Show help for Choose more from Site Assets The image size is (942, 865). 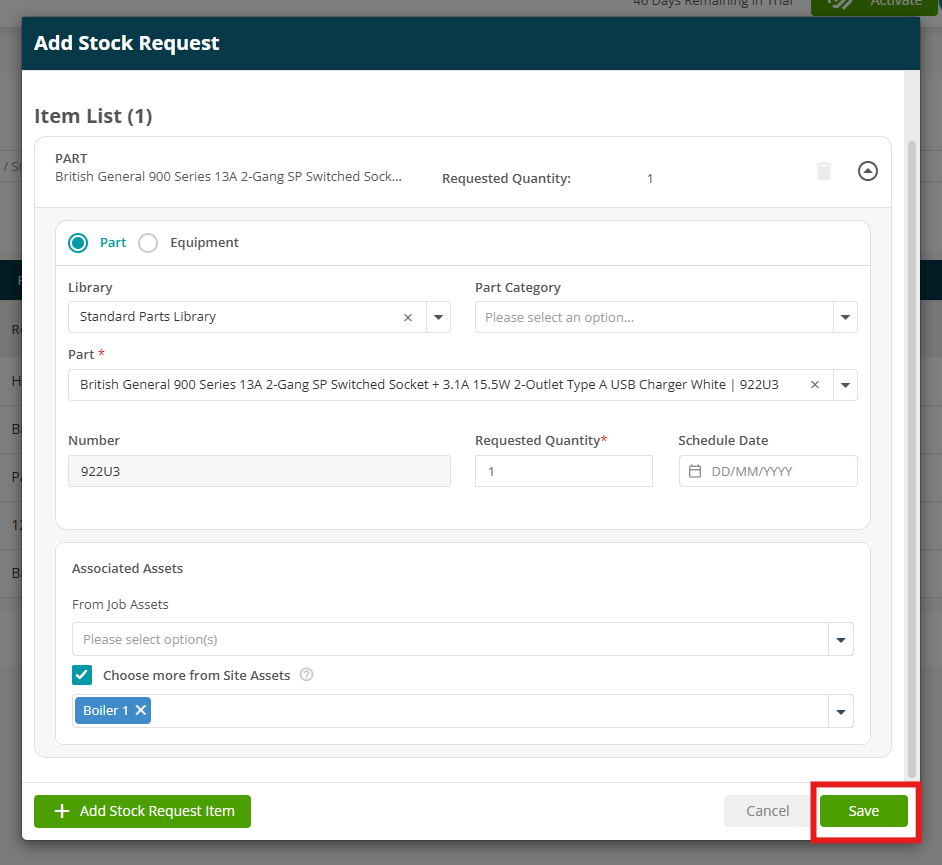(306, 675)
